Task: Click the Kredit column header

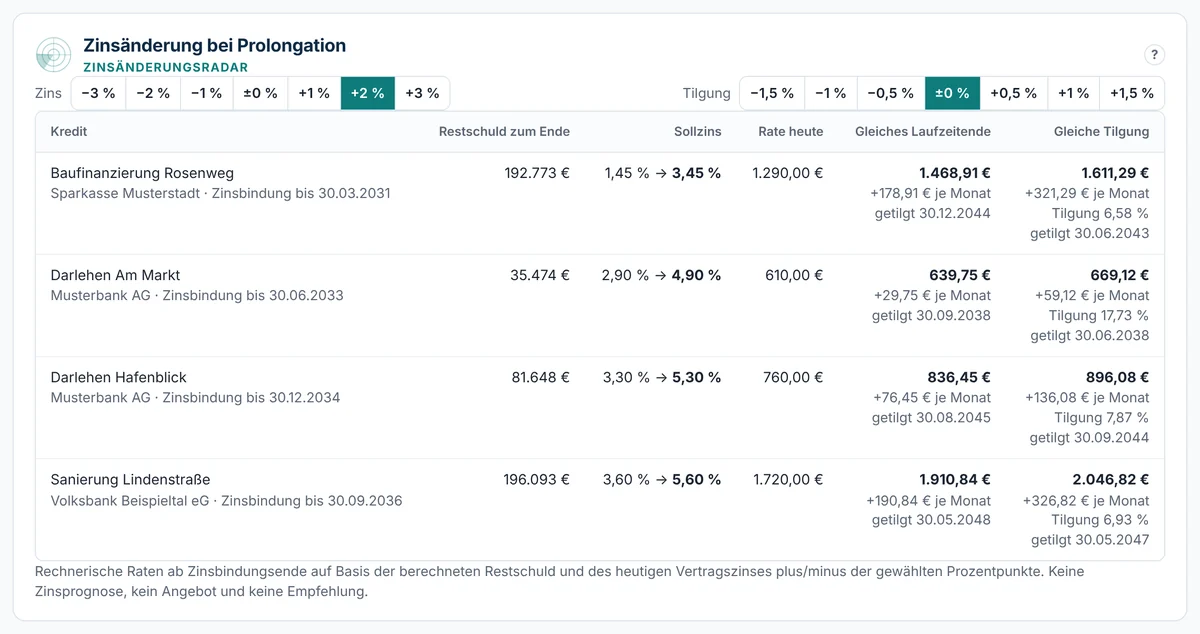Action: coord(69,131)
